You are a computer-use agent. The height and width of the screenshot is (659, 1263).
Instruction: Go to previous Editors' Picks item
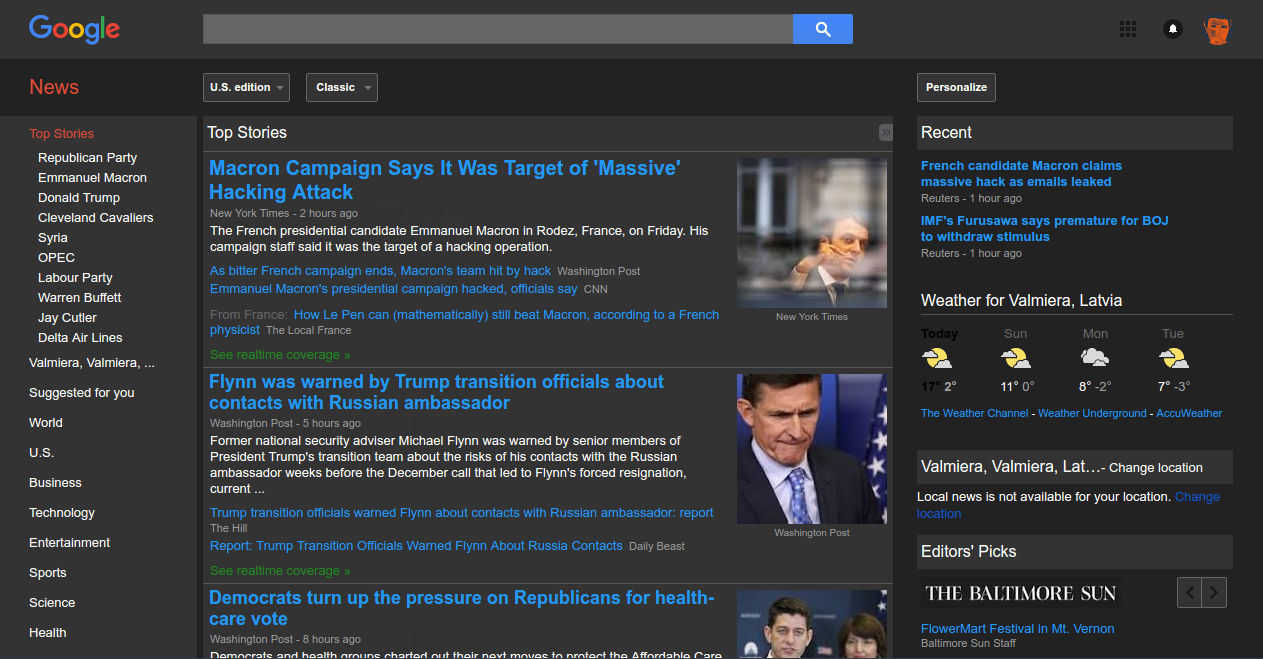click(1189, 592)
